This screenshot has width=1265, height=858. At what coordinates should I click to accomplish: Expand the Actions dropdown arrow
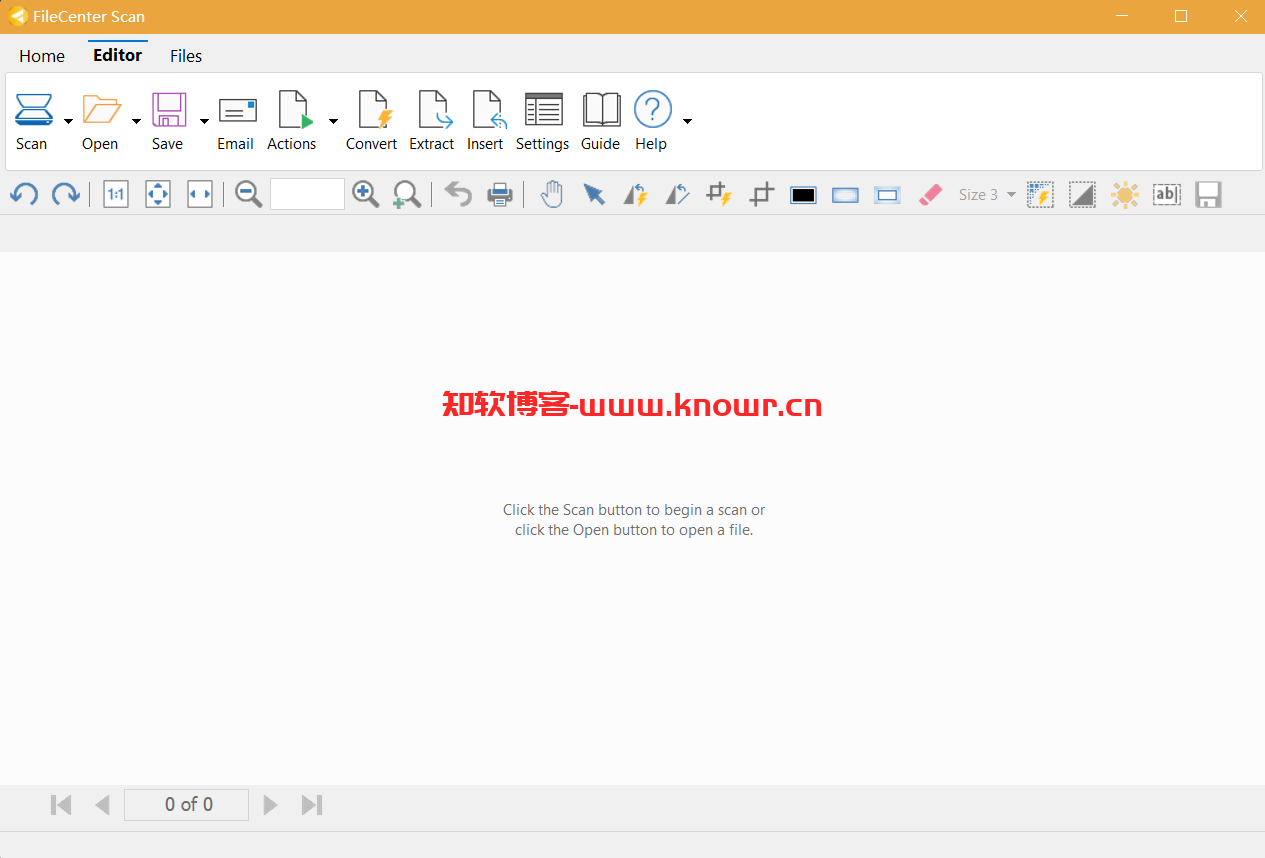333,121
